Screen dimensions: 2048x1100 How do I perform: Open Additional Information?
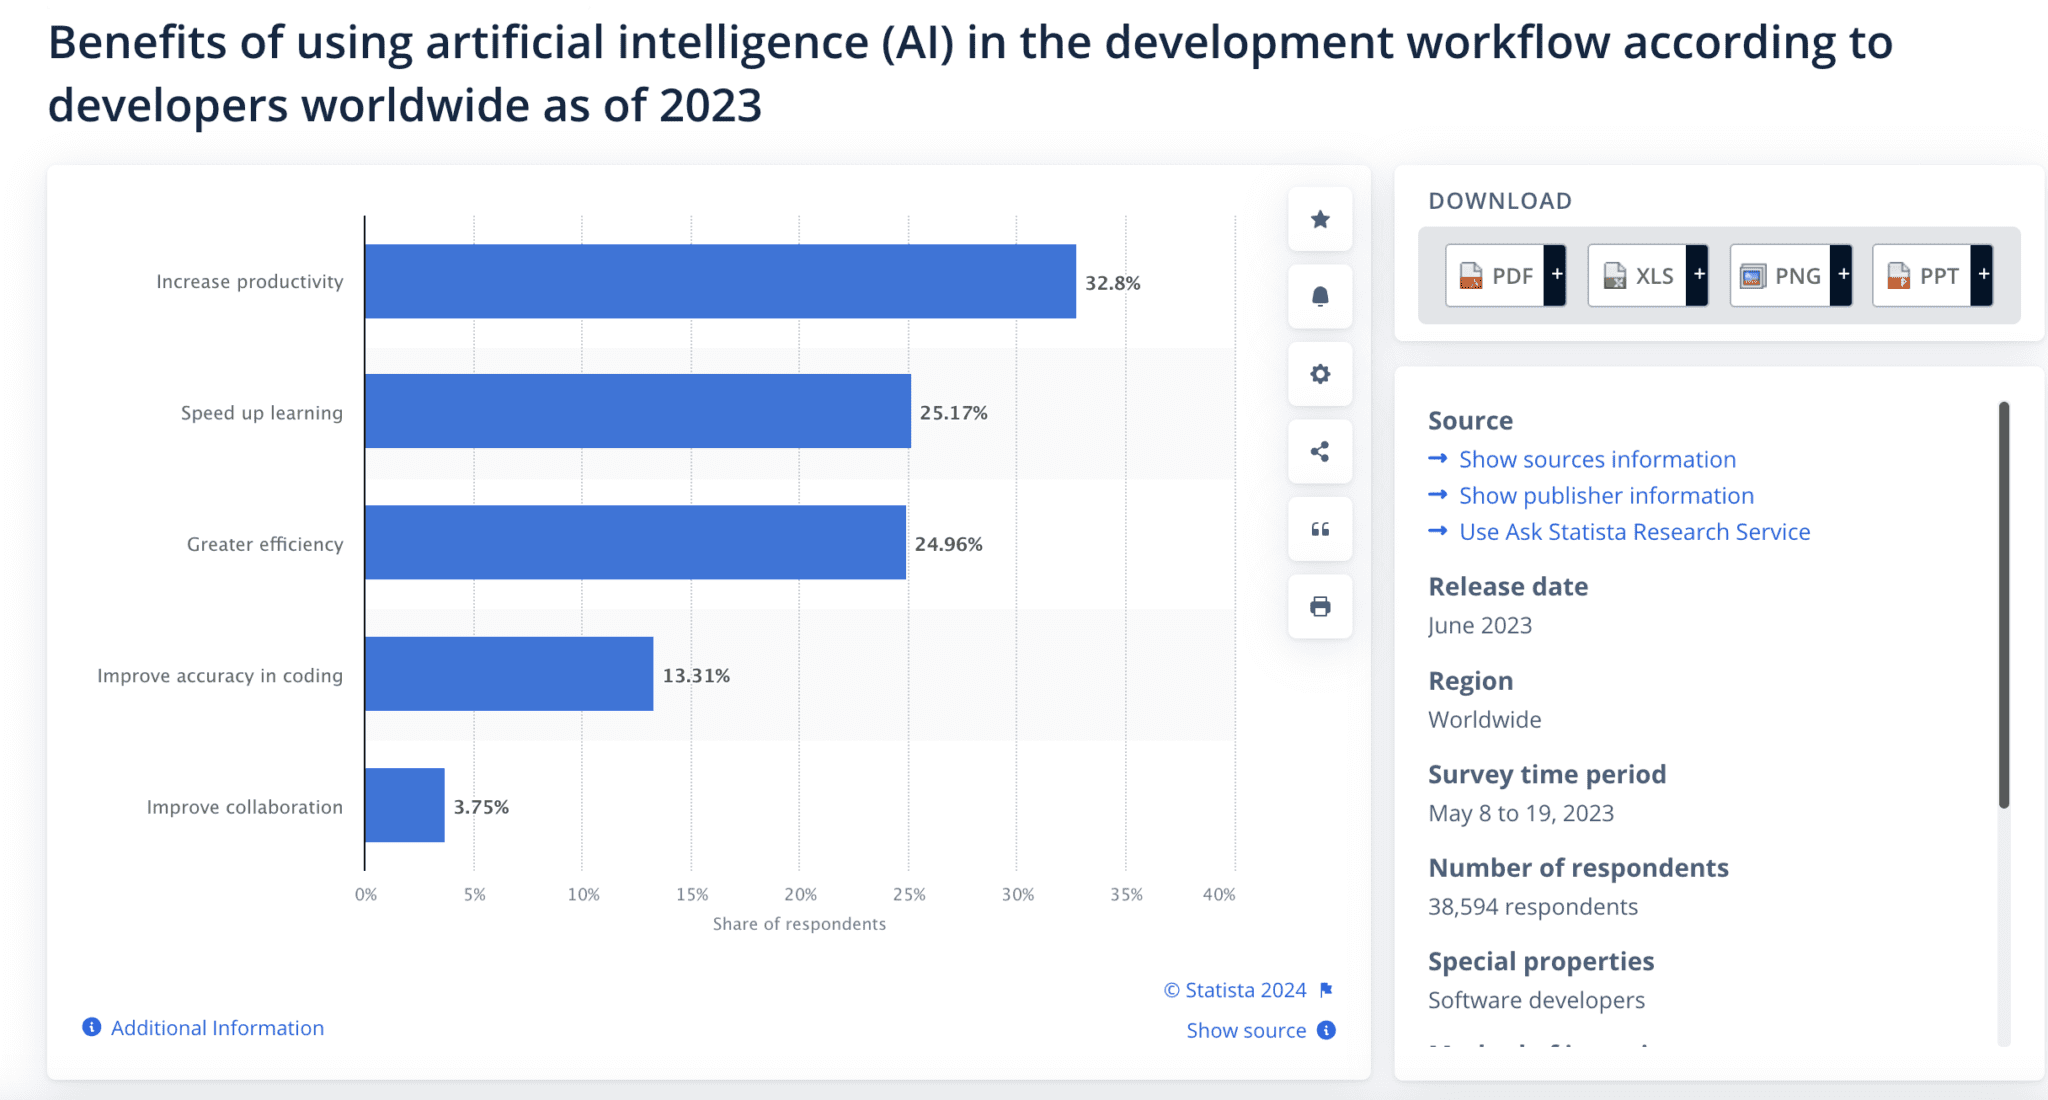[x=216, y=1027]
